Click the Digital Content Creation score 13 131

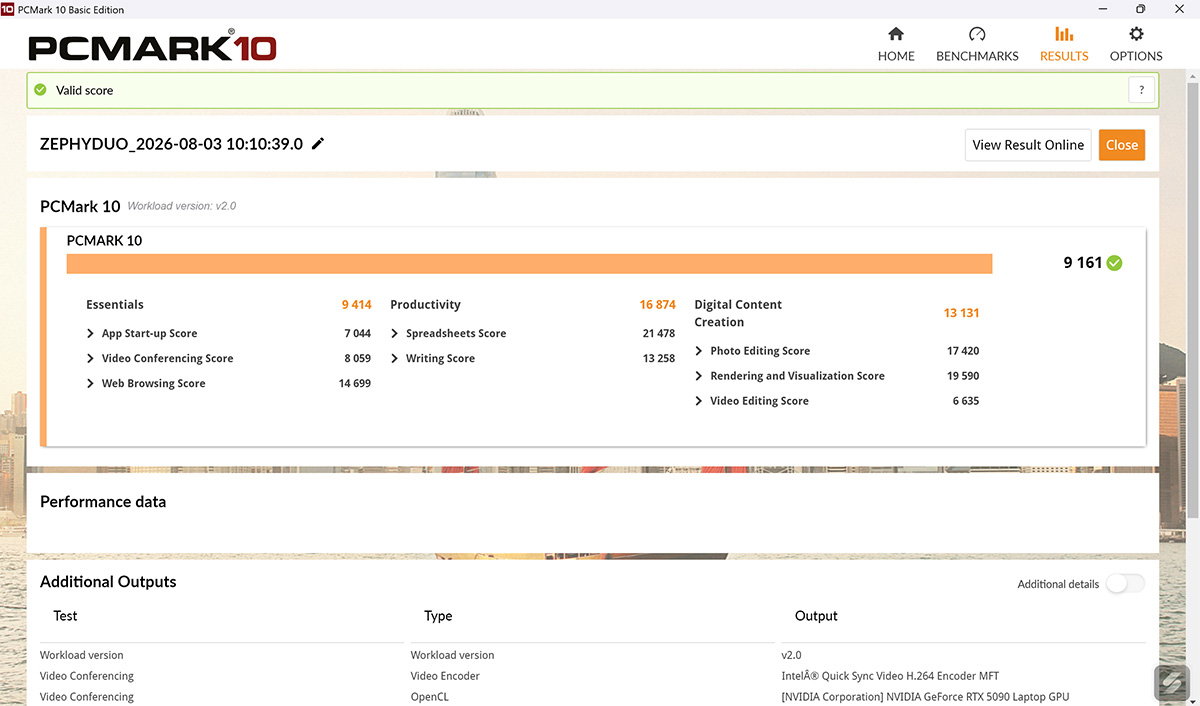[x=961, y=313]
